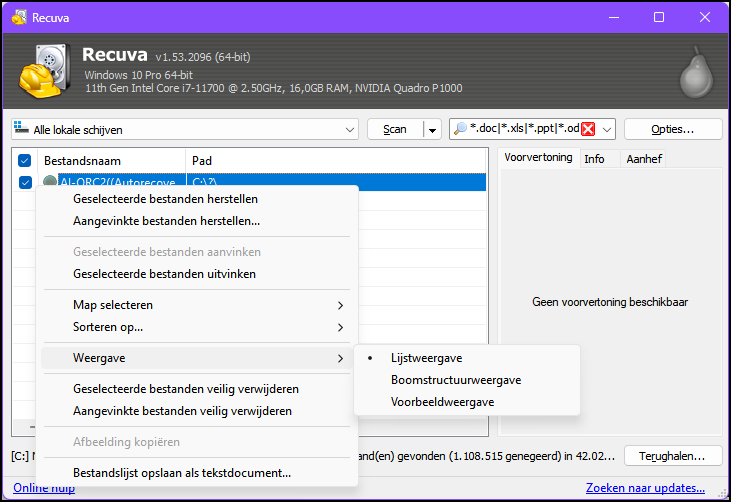The image size is (731, 502).
Task: Click the Recuva title bar app icon
Action: (x=19, y=17)
